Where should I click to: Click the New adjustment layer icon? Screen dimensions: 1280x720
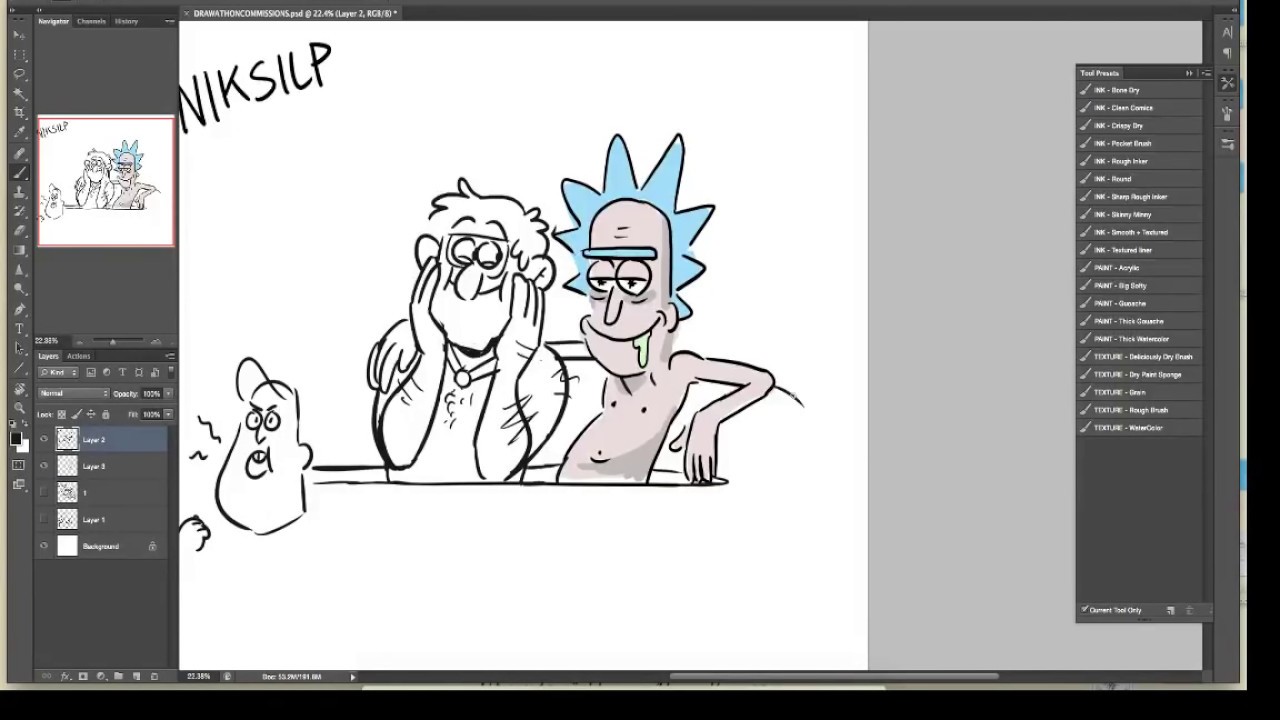coord(101,677)
